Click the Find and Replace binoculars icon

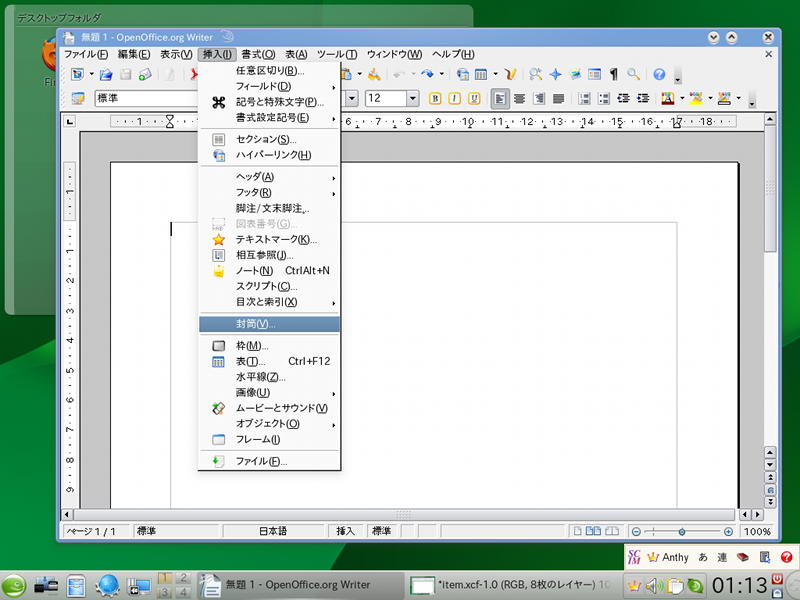click(x=535, y=74)
